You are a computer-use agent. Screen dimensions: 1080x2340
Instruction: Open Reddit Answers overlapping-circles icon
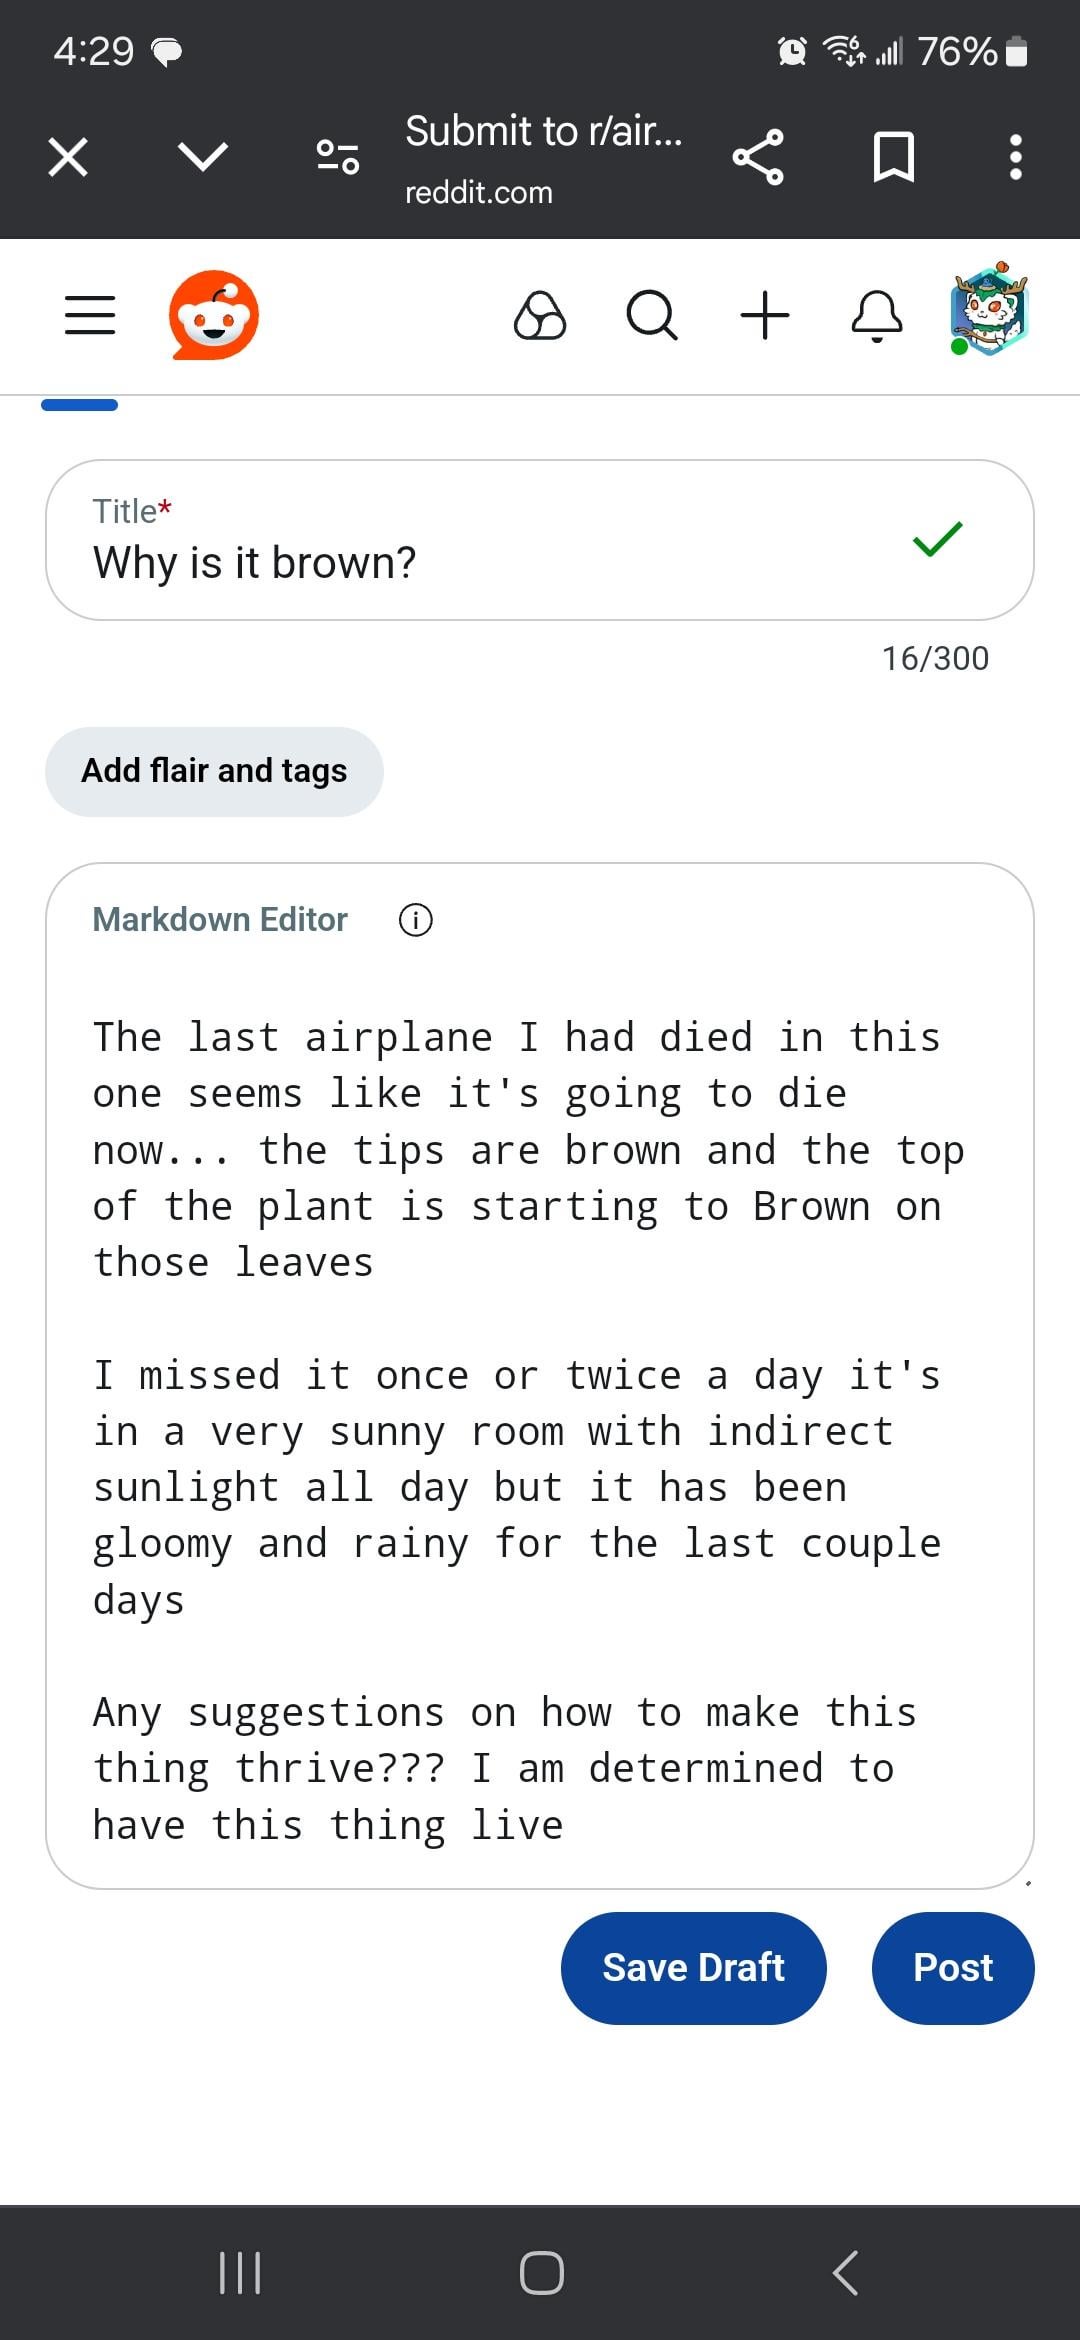point(540,316)
